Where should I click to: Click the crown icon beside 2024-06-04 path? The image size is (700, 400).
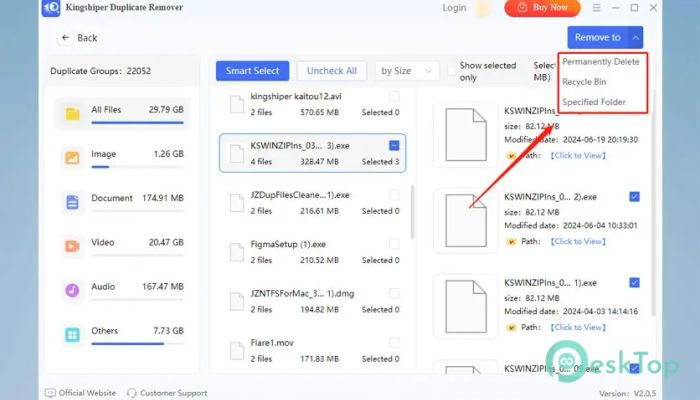tap(511, 242)
